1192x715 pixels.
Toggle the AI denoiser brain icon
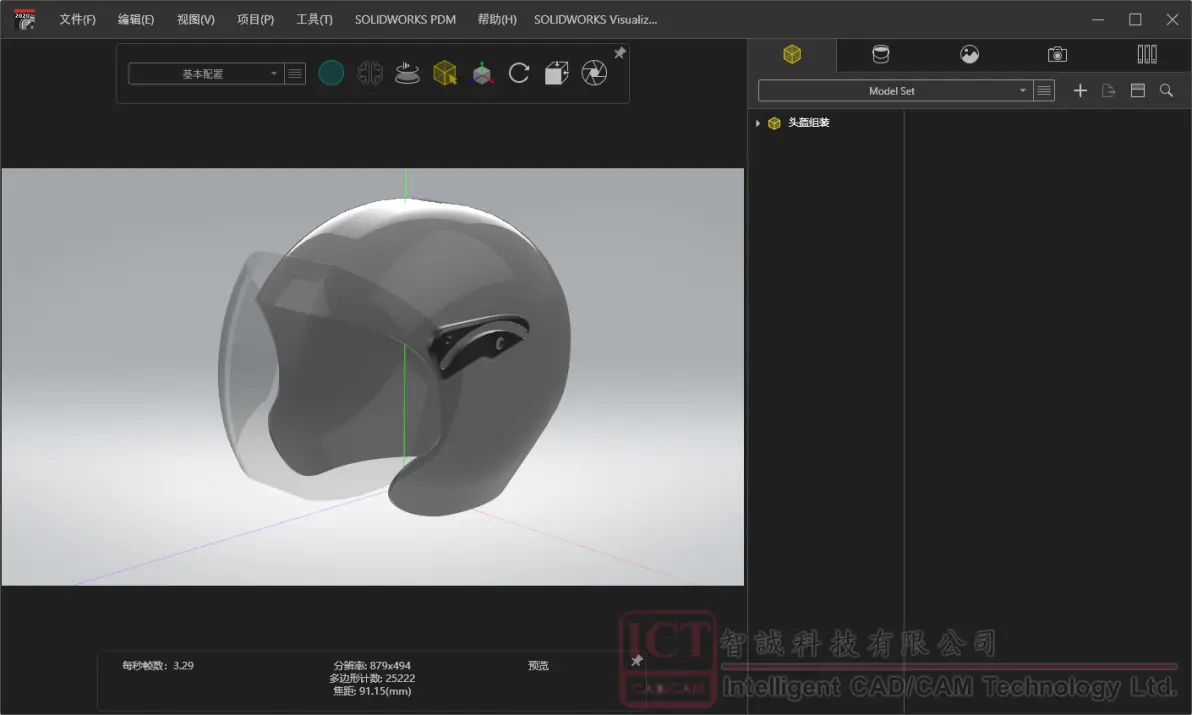(x=370, y=74)
